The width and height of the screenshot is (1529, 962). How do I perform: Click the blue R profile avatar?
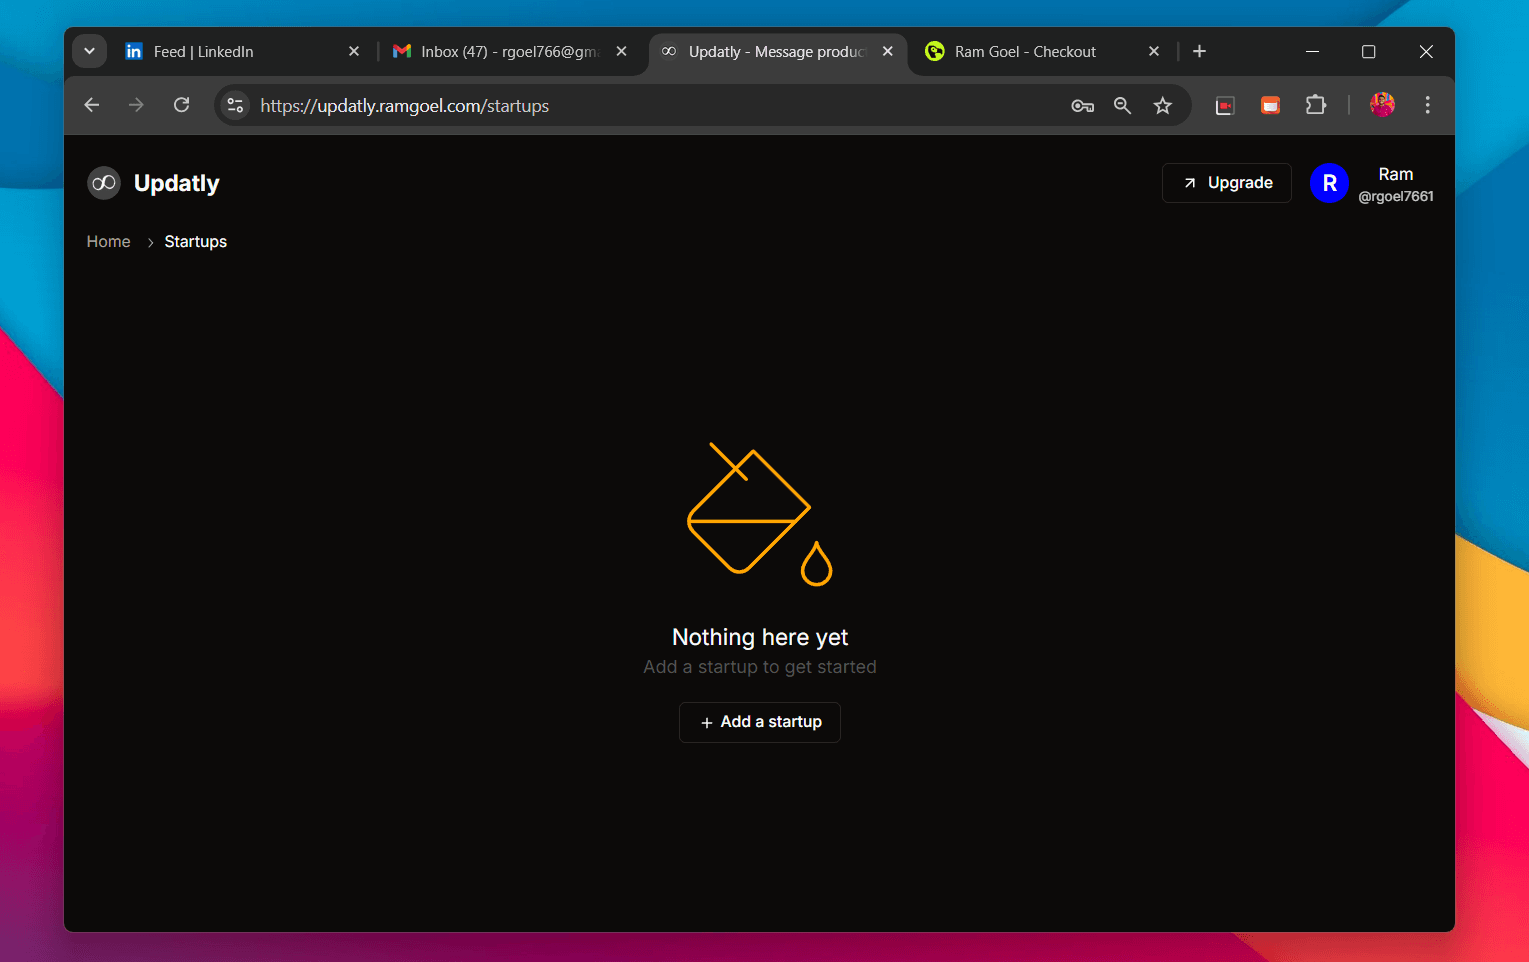tap(1329, 183)
